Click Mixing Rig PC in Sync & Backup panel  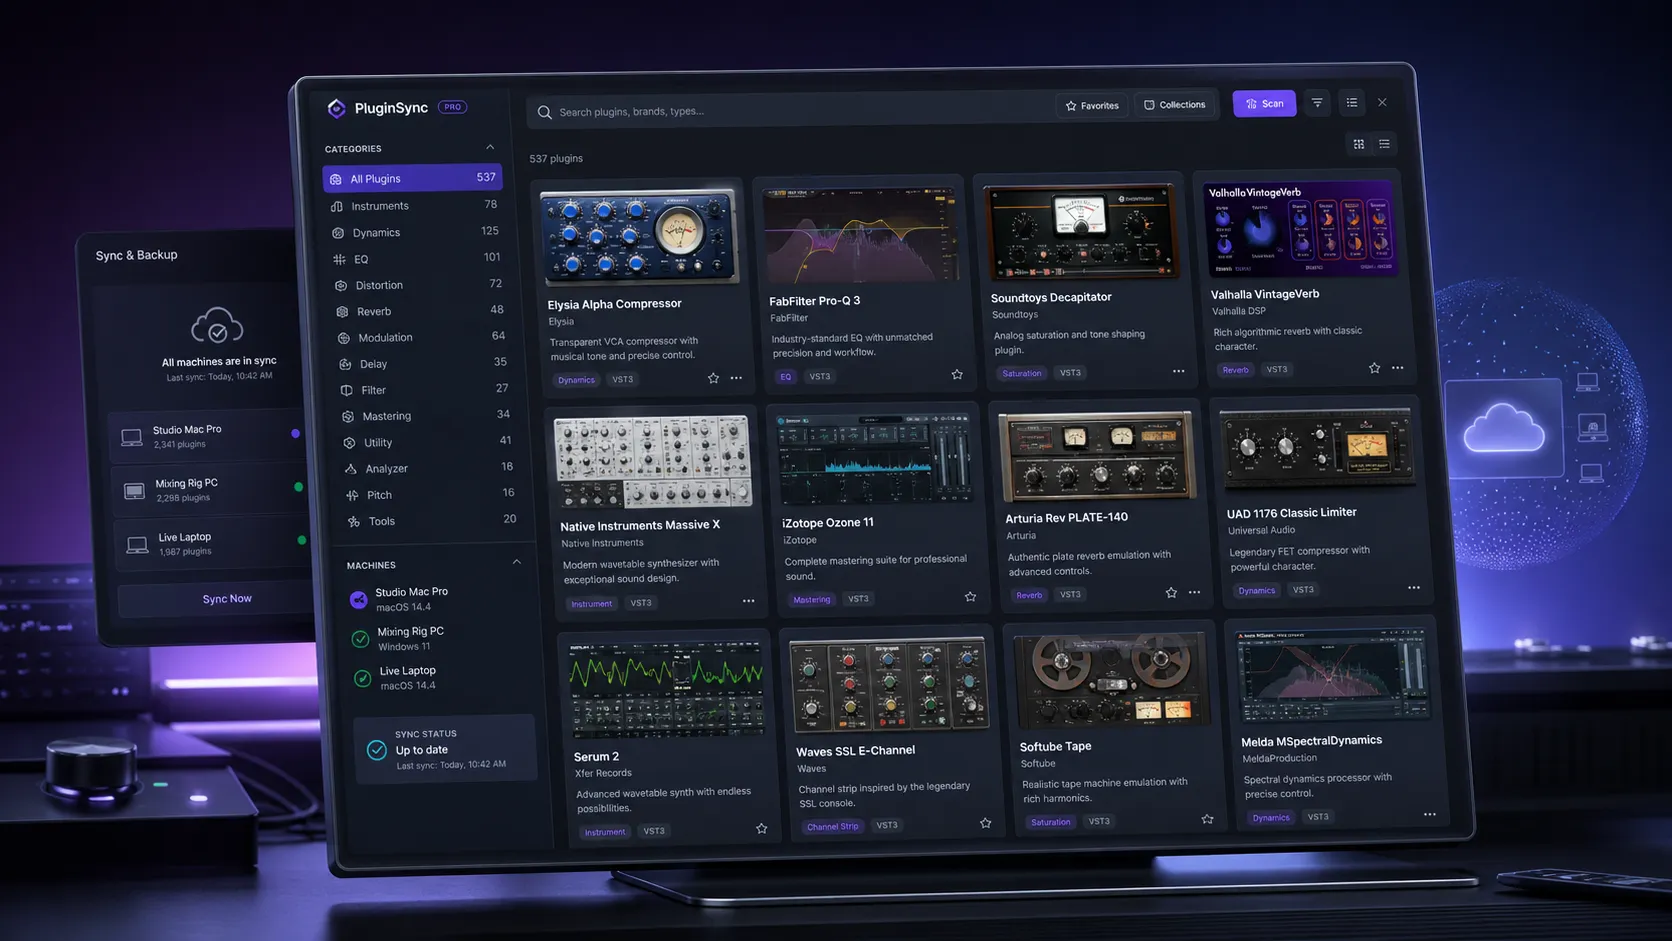pyautogui.click(x=212, y=490)
